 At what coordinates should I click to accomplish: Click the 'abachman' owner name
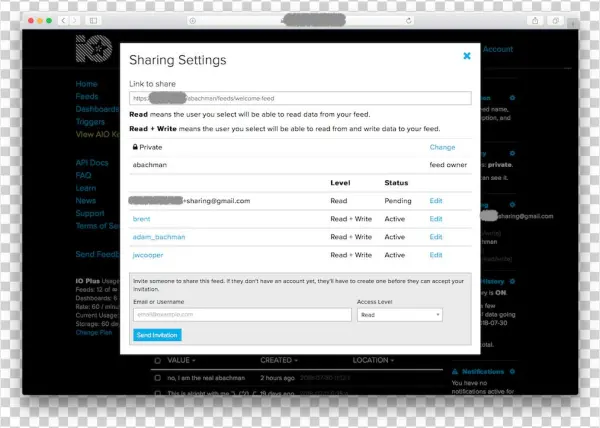[150, 165]
